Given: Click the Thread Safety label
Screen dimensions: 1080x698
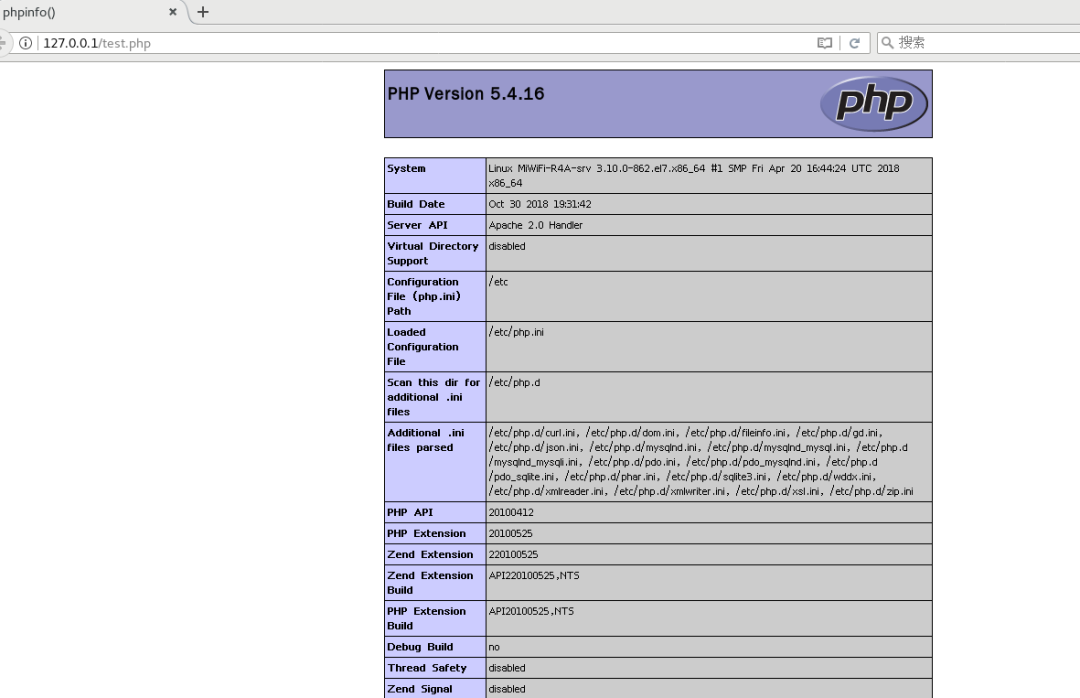Looking at the screenshot, I should point(427,668).
